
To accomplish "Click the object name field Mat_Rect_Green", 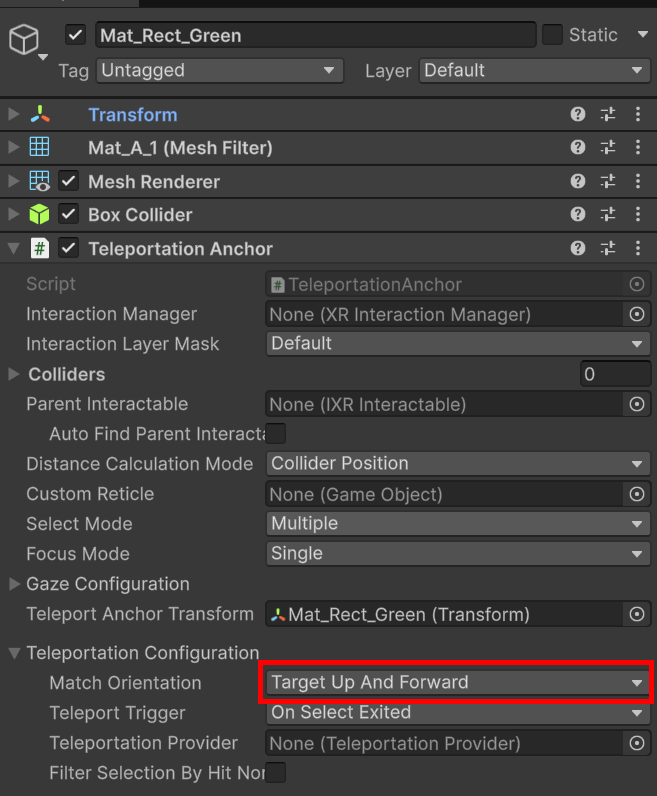I will coord(315,35).
